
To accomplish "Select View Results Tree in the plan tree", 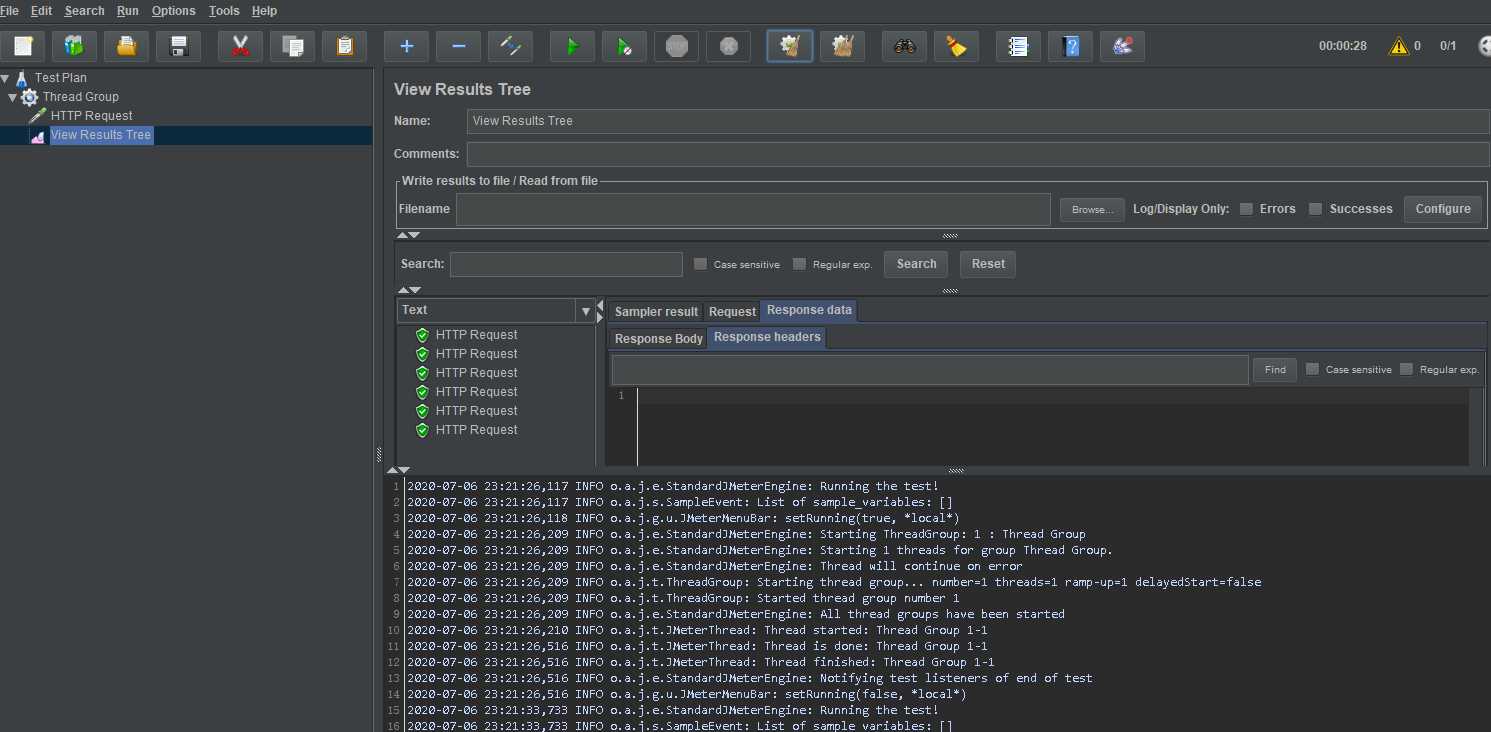I will pyautogui.click(x=100, y=135).
